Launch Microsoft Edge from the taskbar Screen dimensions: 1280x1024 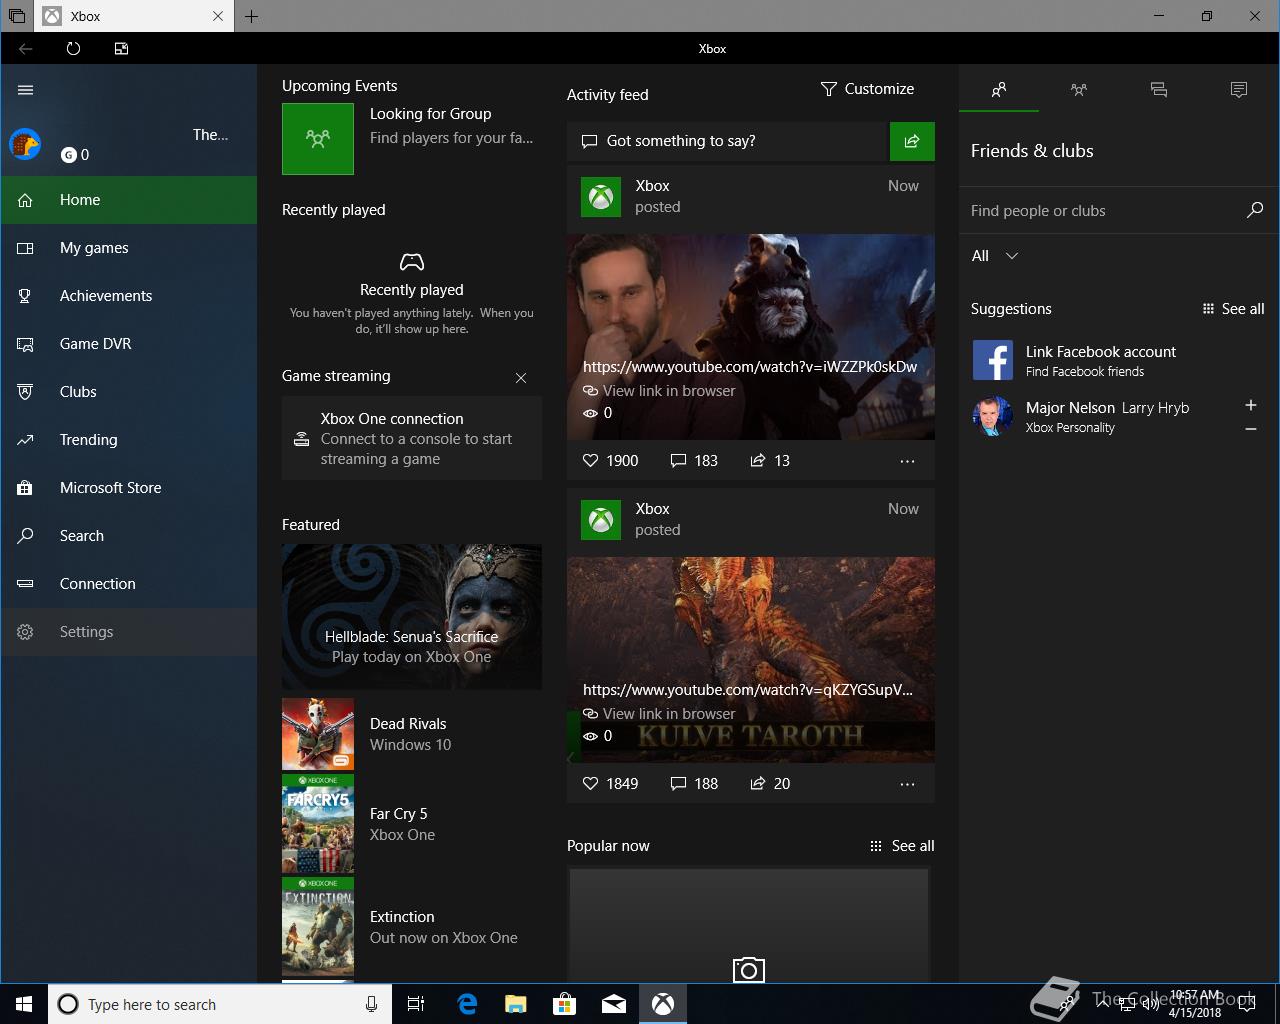coord(467,1004)
